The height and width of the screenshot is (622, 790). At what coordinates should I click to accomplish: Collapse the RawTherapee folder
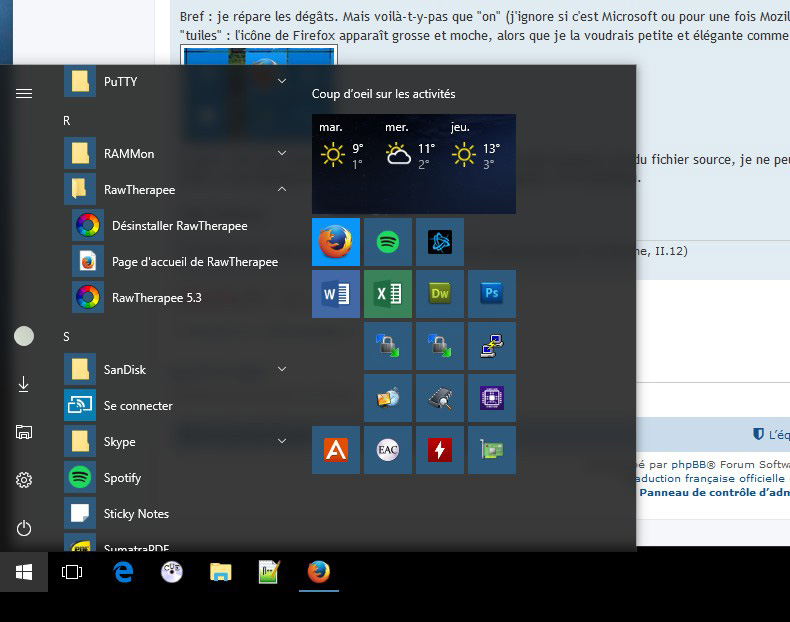pyautogui.click(x=282, y=189)
